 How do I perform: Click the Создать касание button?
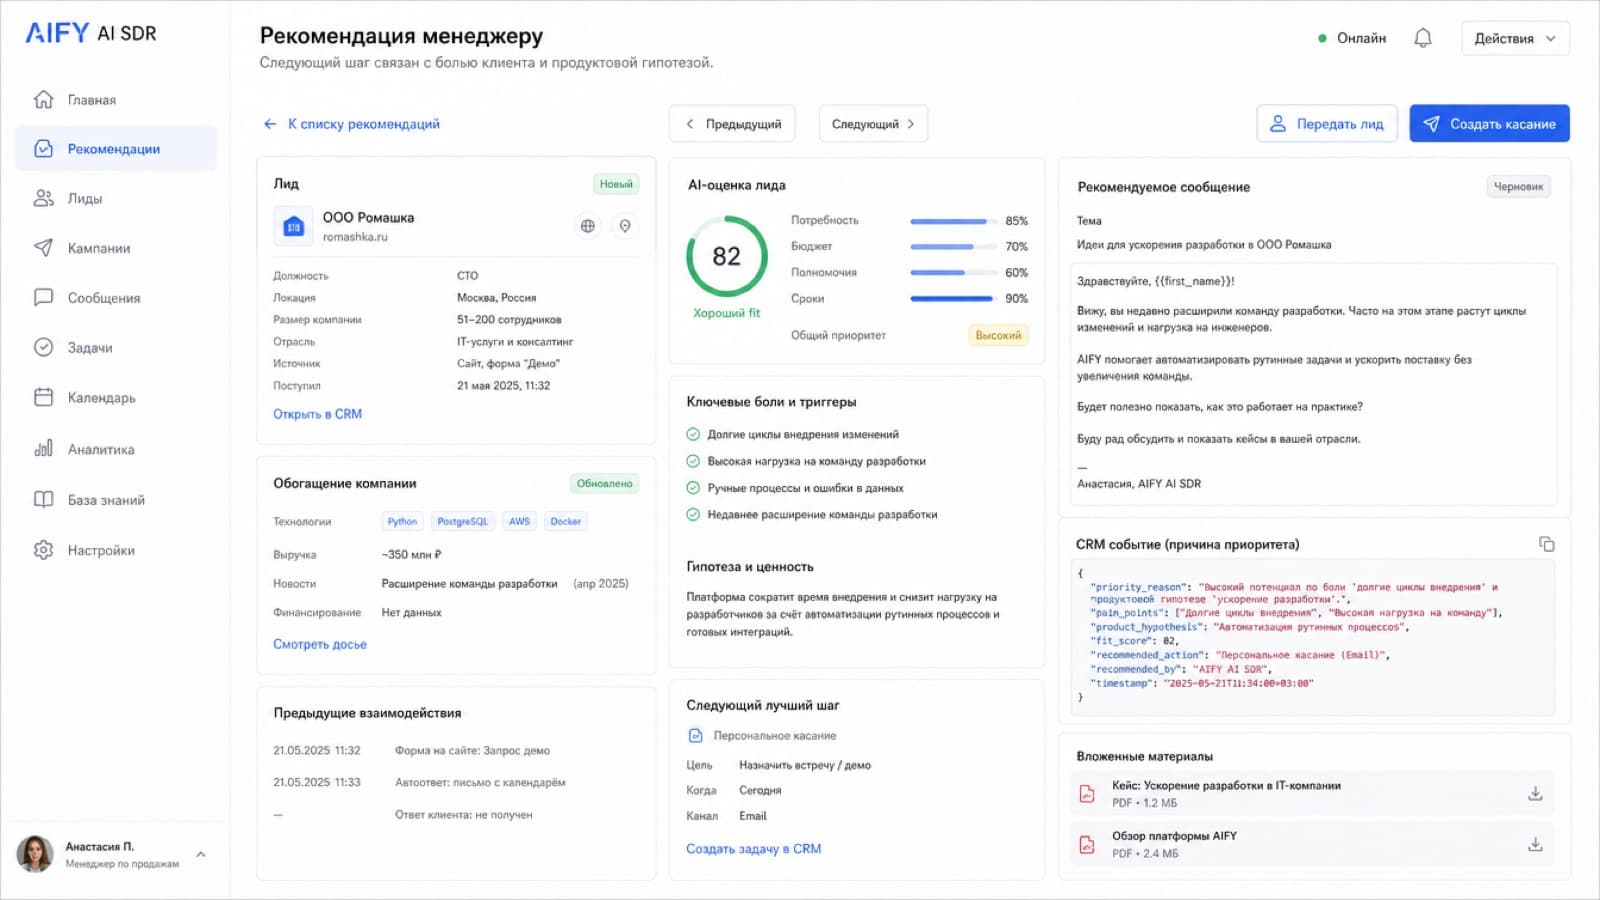[1489, 124]
